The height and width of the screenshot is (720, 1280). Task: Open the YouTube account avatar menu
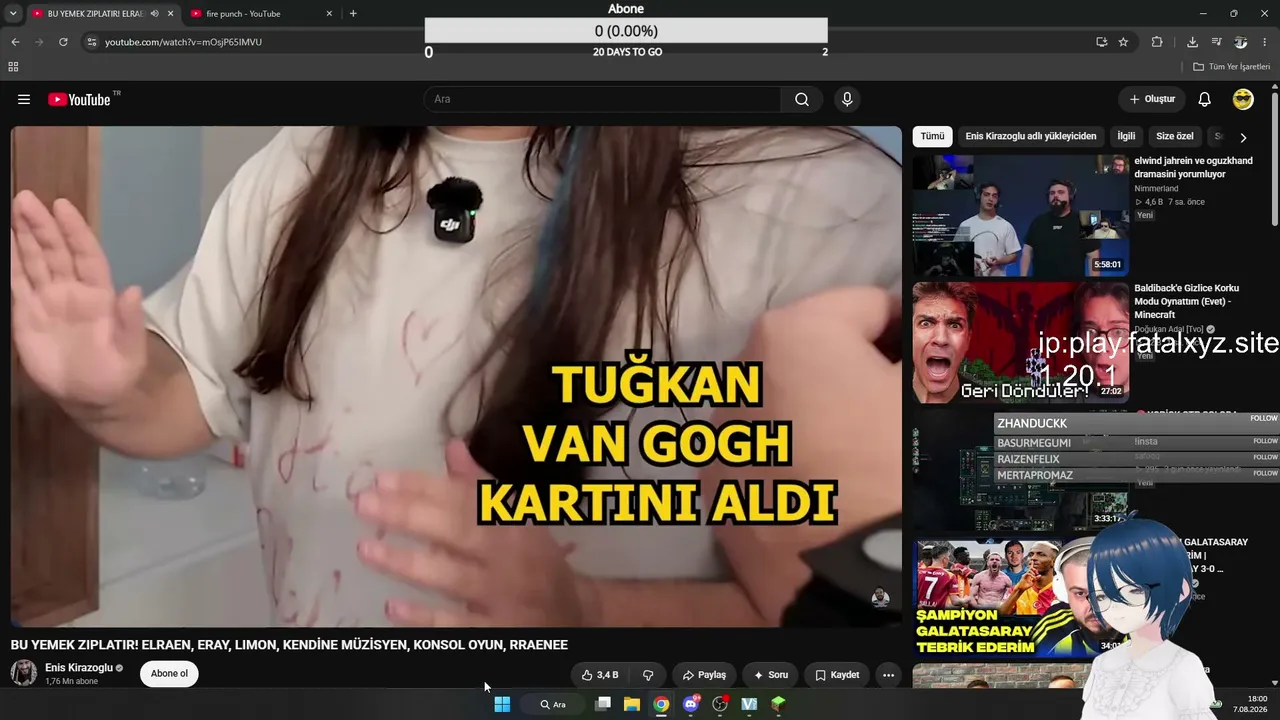(x=1243, y=99)
